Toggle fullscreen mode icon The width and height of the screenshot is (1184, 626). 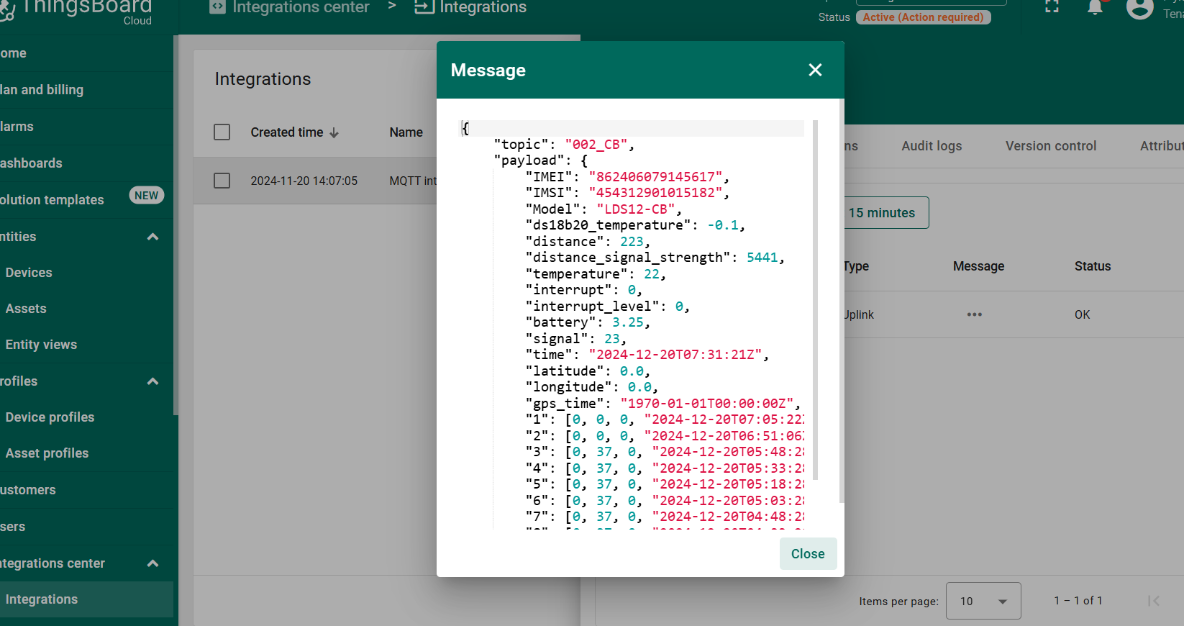1052,7
